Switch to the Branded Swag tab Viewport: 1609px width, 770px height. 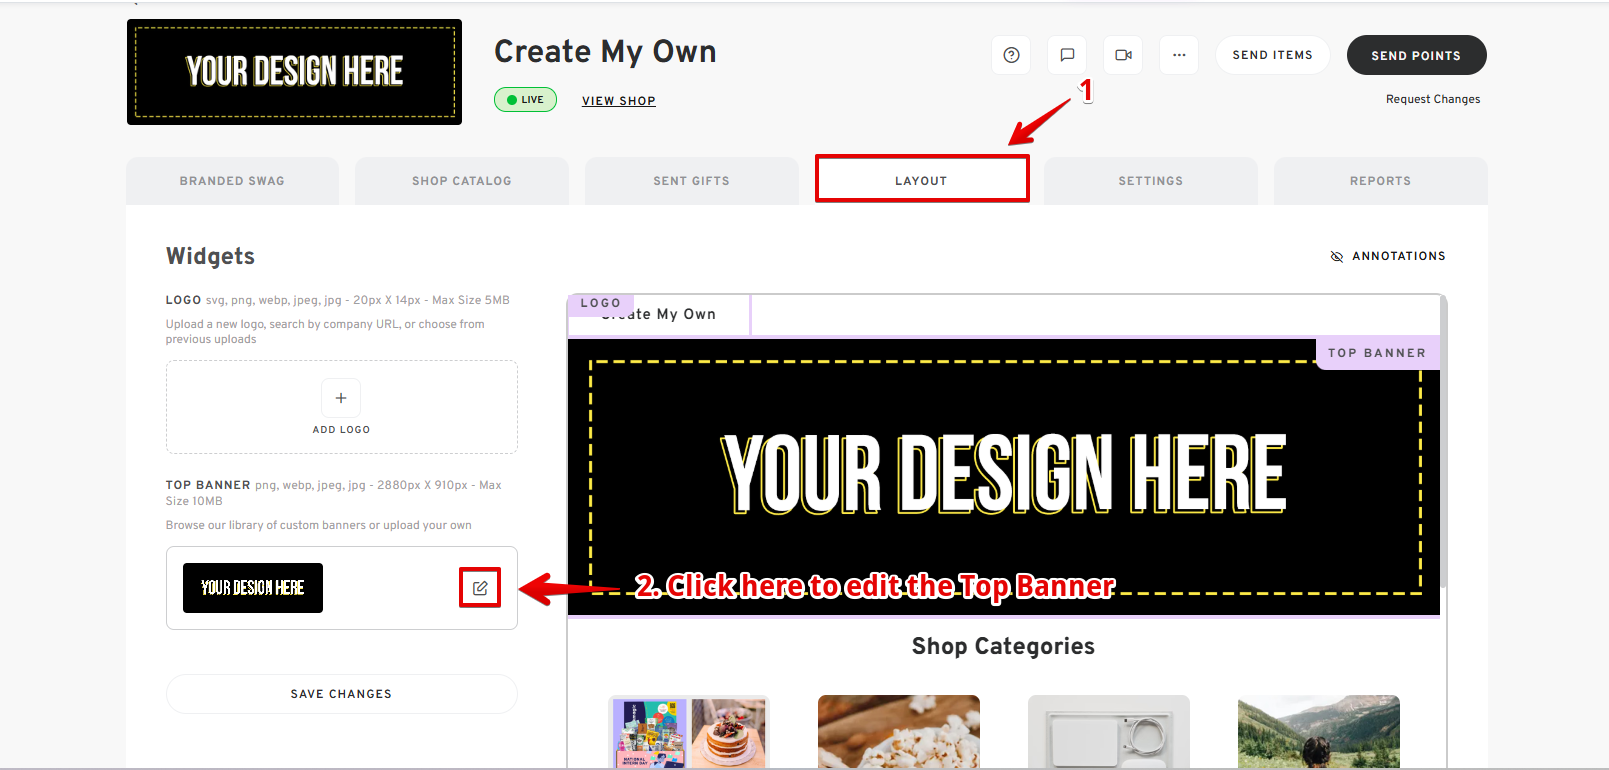[232, 181]
